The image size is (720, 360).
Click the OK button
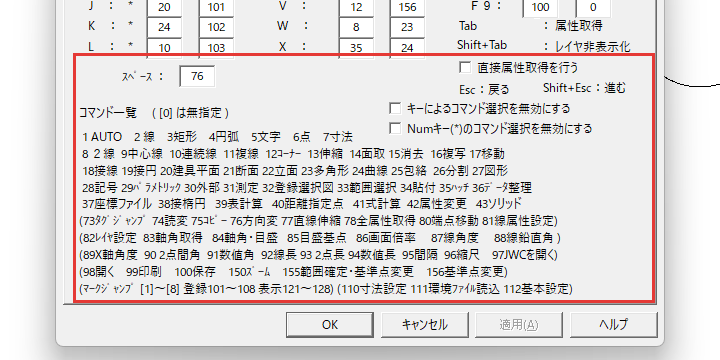pyautogui.click(x=330, y=325)
